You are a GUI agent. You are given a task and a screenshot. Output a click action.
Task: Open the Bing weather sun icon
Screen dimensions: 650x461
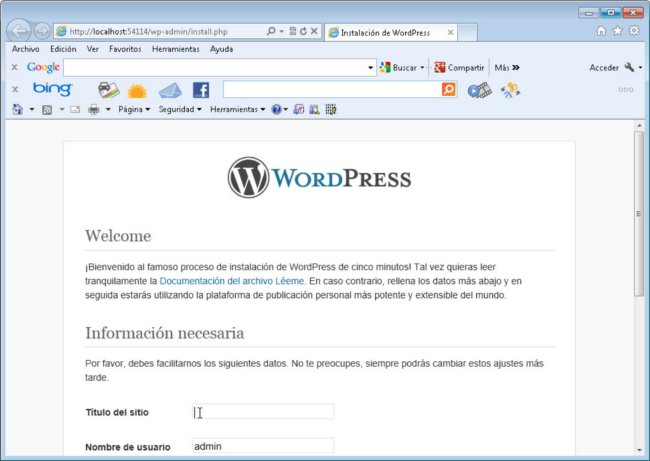137,91
